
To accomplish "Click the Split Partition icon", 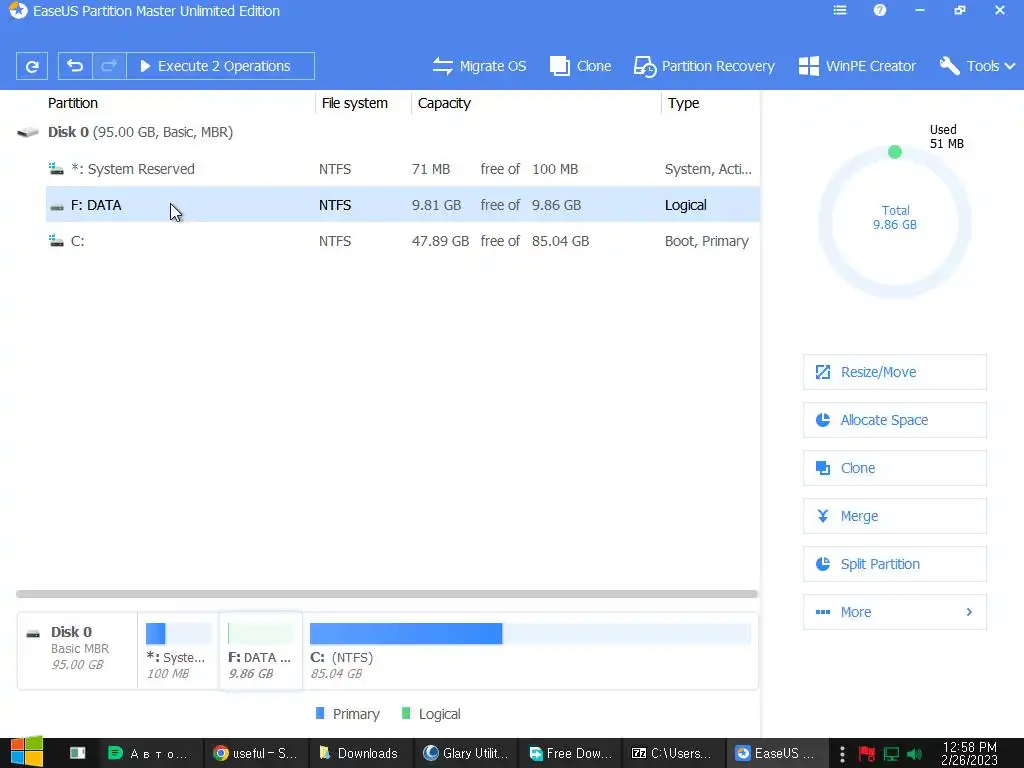I will tap(823, 564).
